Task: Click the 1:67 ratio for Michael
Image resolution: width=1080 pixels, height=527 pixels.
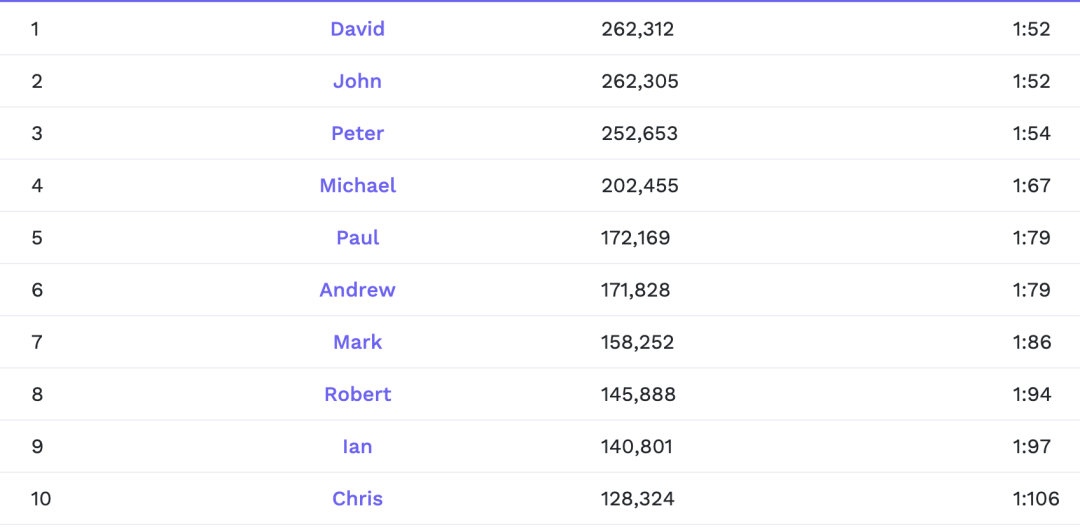Action: (x=1031, y=185)
